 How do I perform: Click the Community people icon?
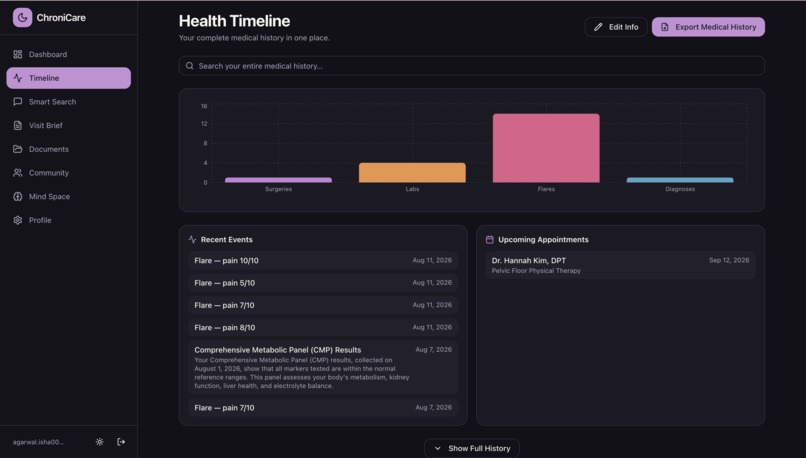click(17, 173)
